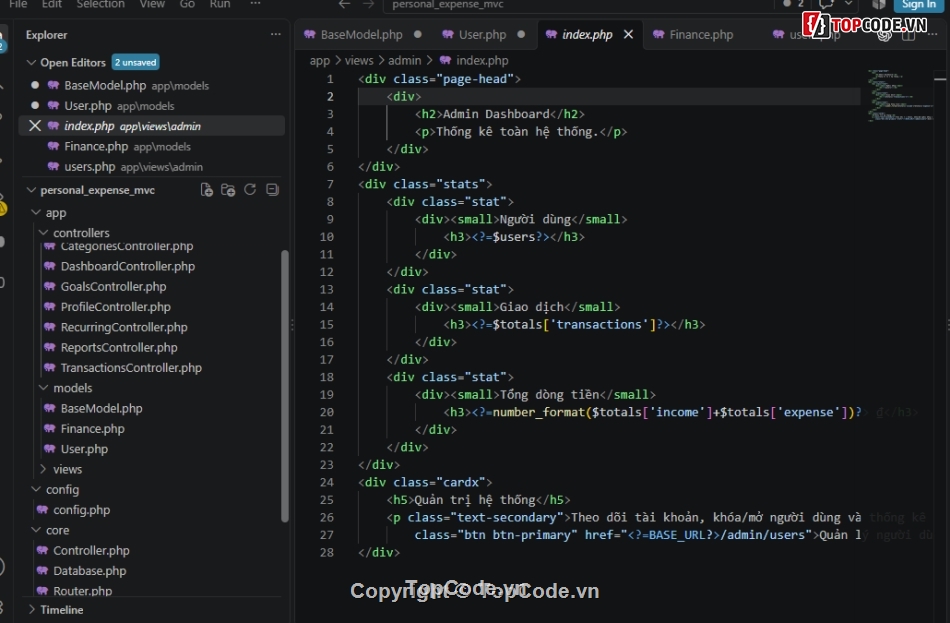Image resolution: width=950 pixels, height=623 pixels.
Task: Close index.php in Open Editors list
Action: pyautogui.click(x=35, y=125)
